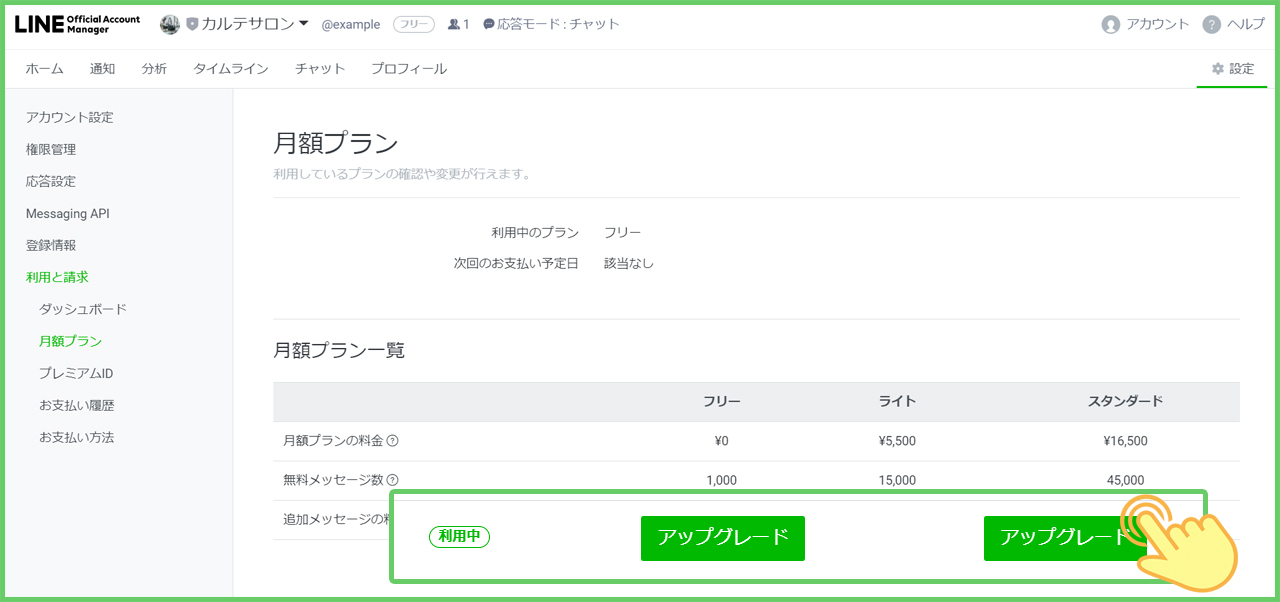Open the チャット tab
This screenshot has height=602, width=1280.
(x=320, y=69)
